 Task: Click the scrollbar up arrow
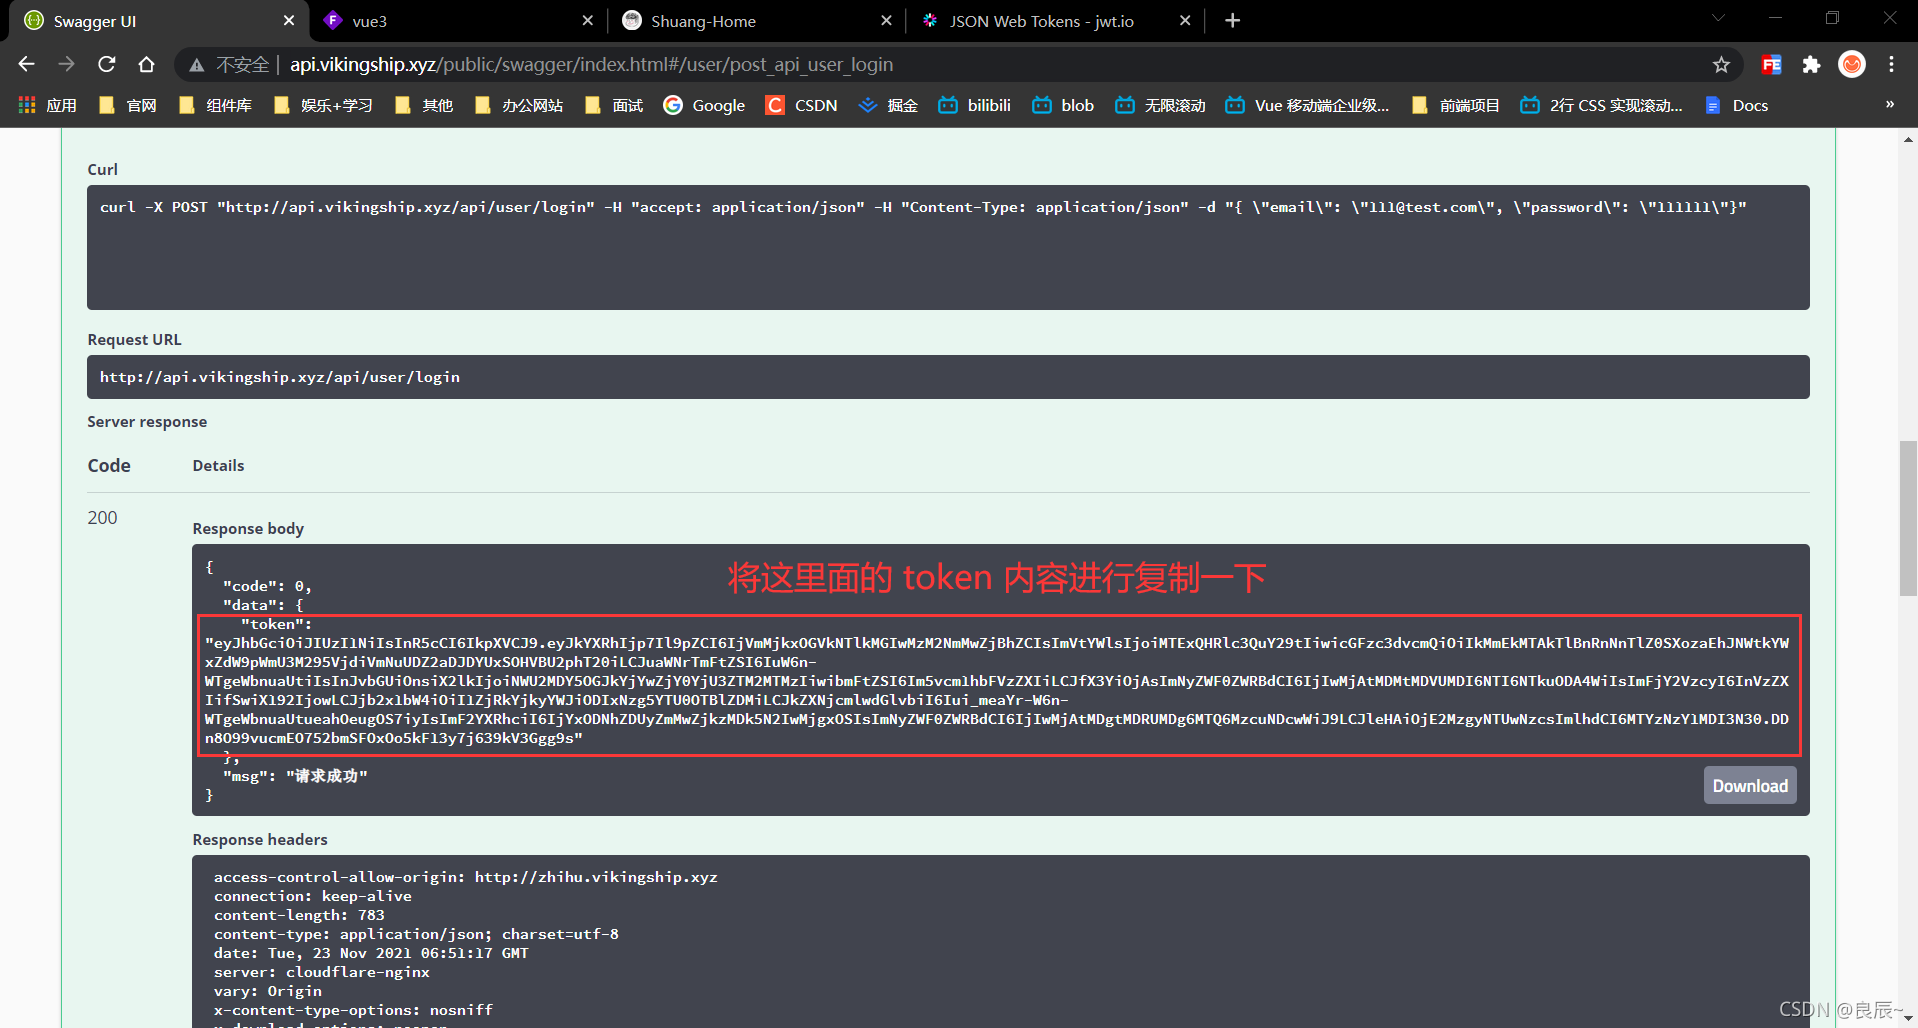(1908, 139)
